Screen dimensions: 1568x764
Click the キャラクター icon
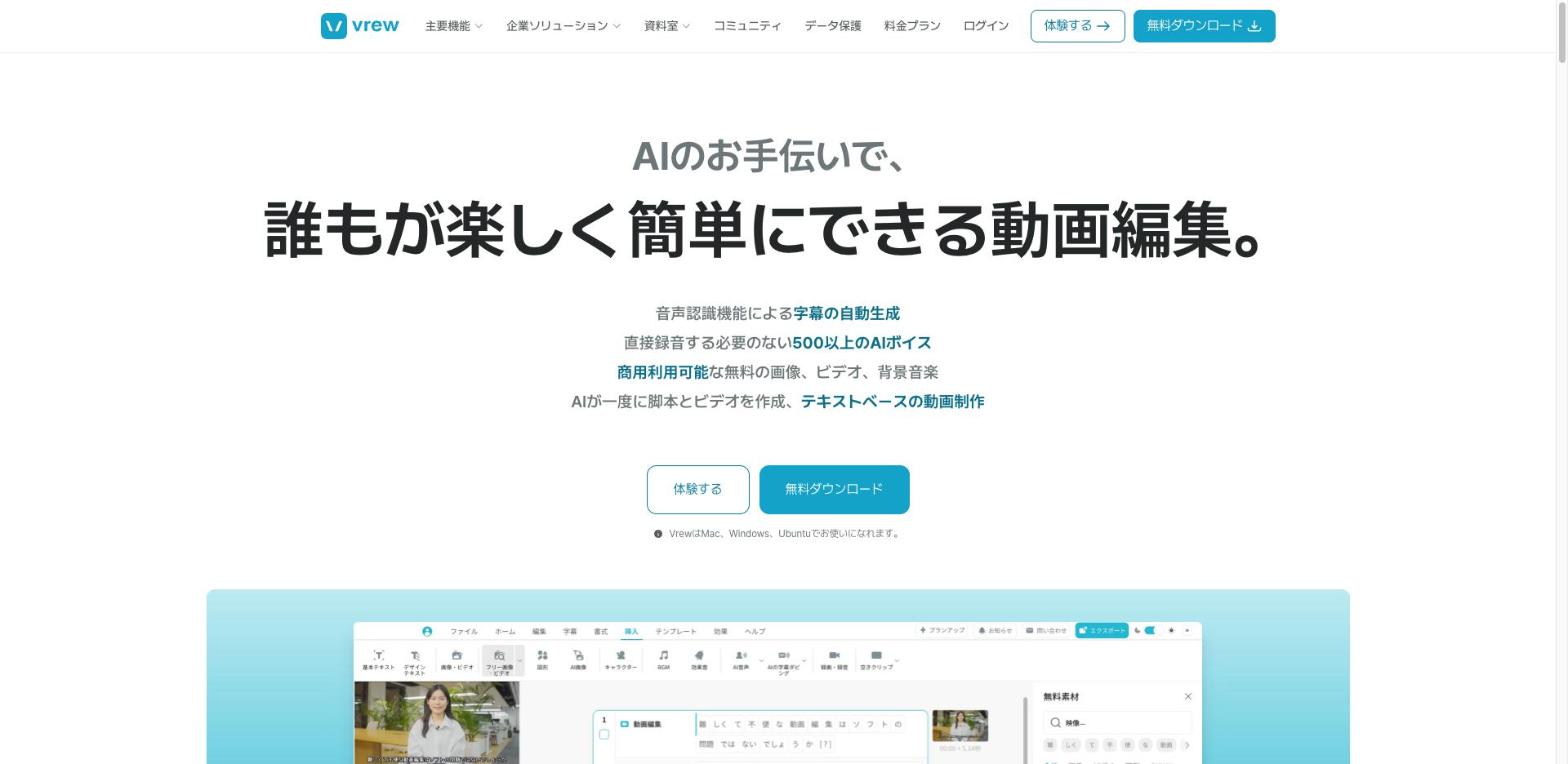click(621, 656)
